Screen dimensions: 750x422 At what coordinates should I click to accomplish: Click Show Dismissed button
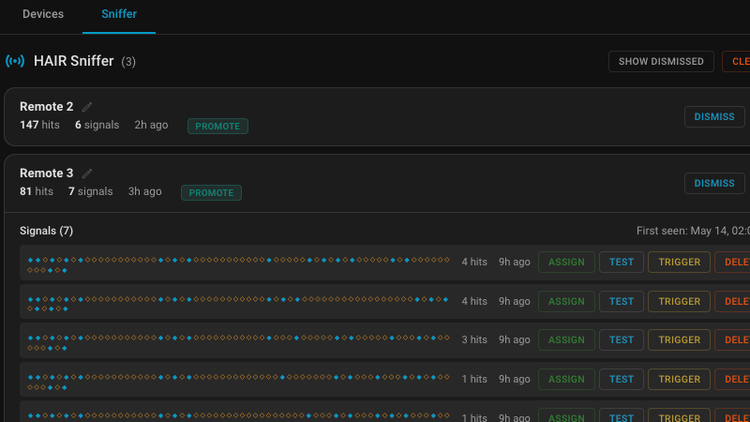pyautogui.click(x=661, y=61)
